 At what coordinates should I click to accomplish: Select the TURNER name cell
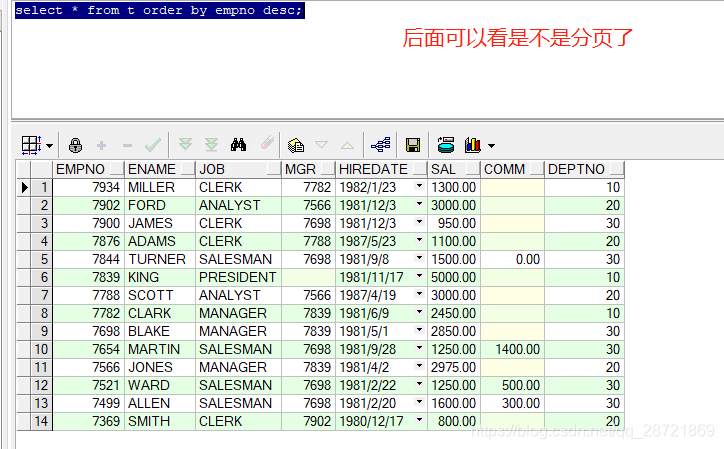(x=160, y=259)
